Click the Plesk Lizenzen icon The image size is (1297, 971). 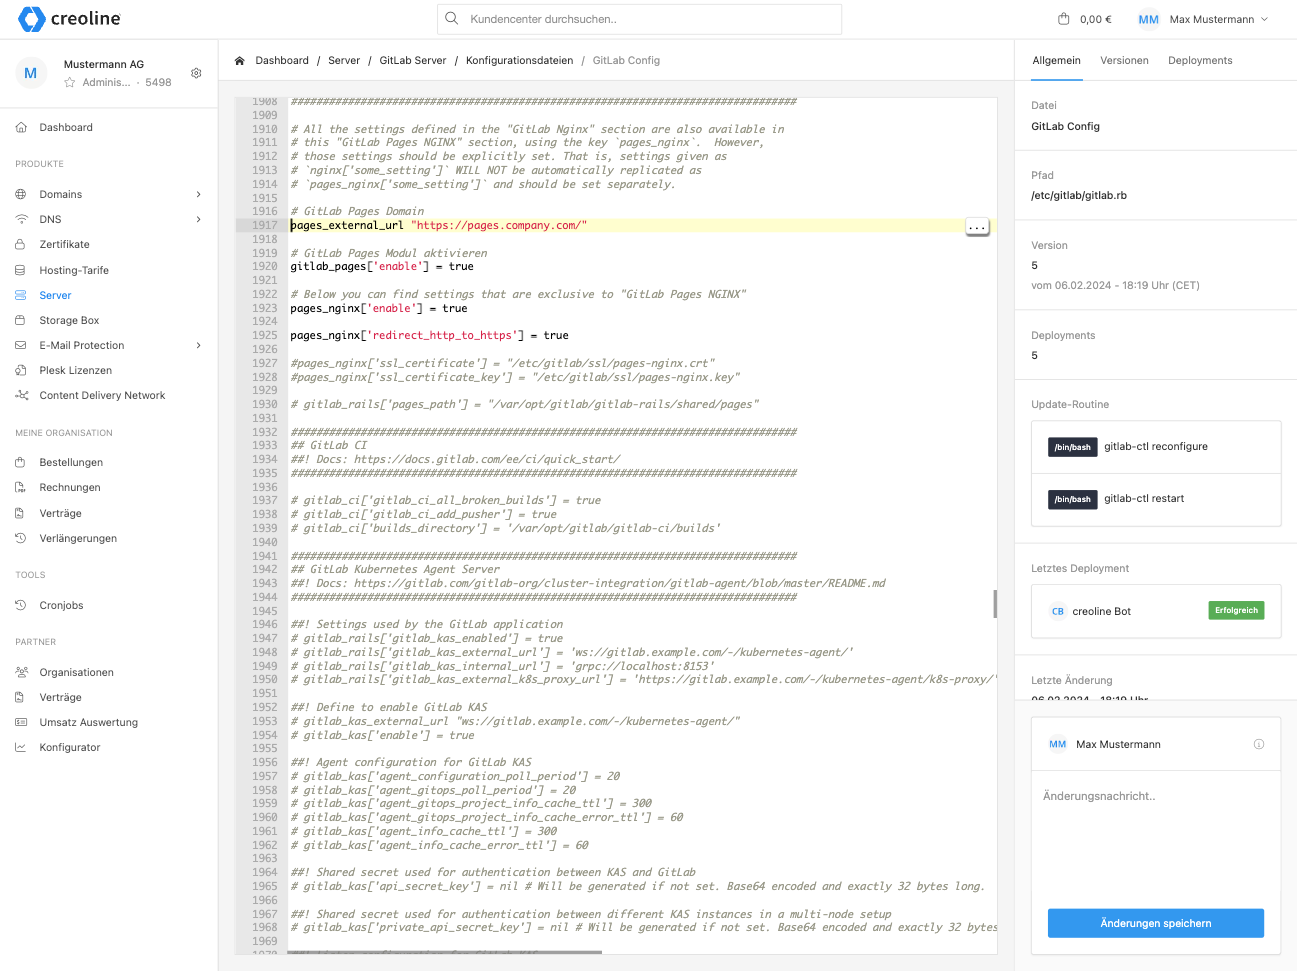click(x=21, y=370)
